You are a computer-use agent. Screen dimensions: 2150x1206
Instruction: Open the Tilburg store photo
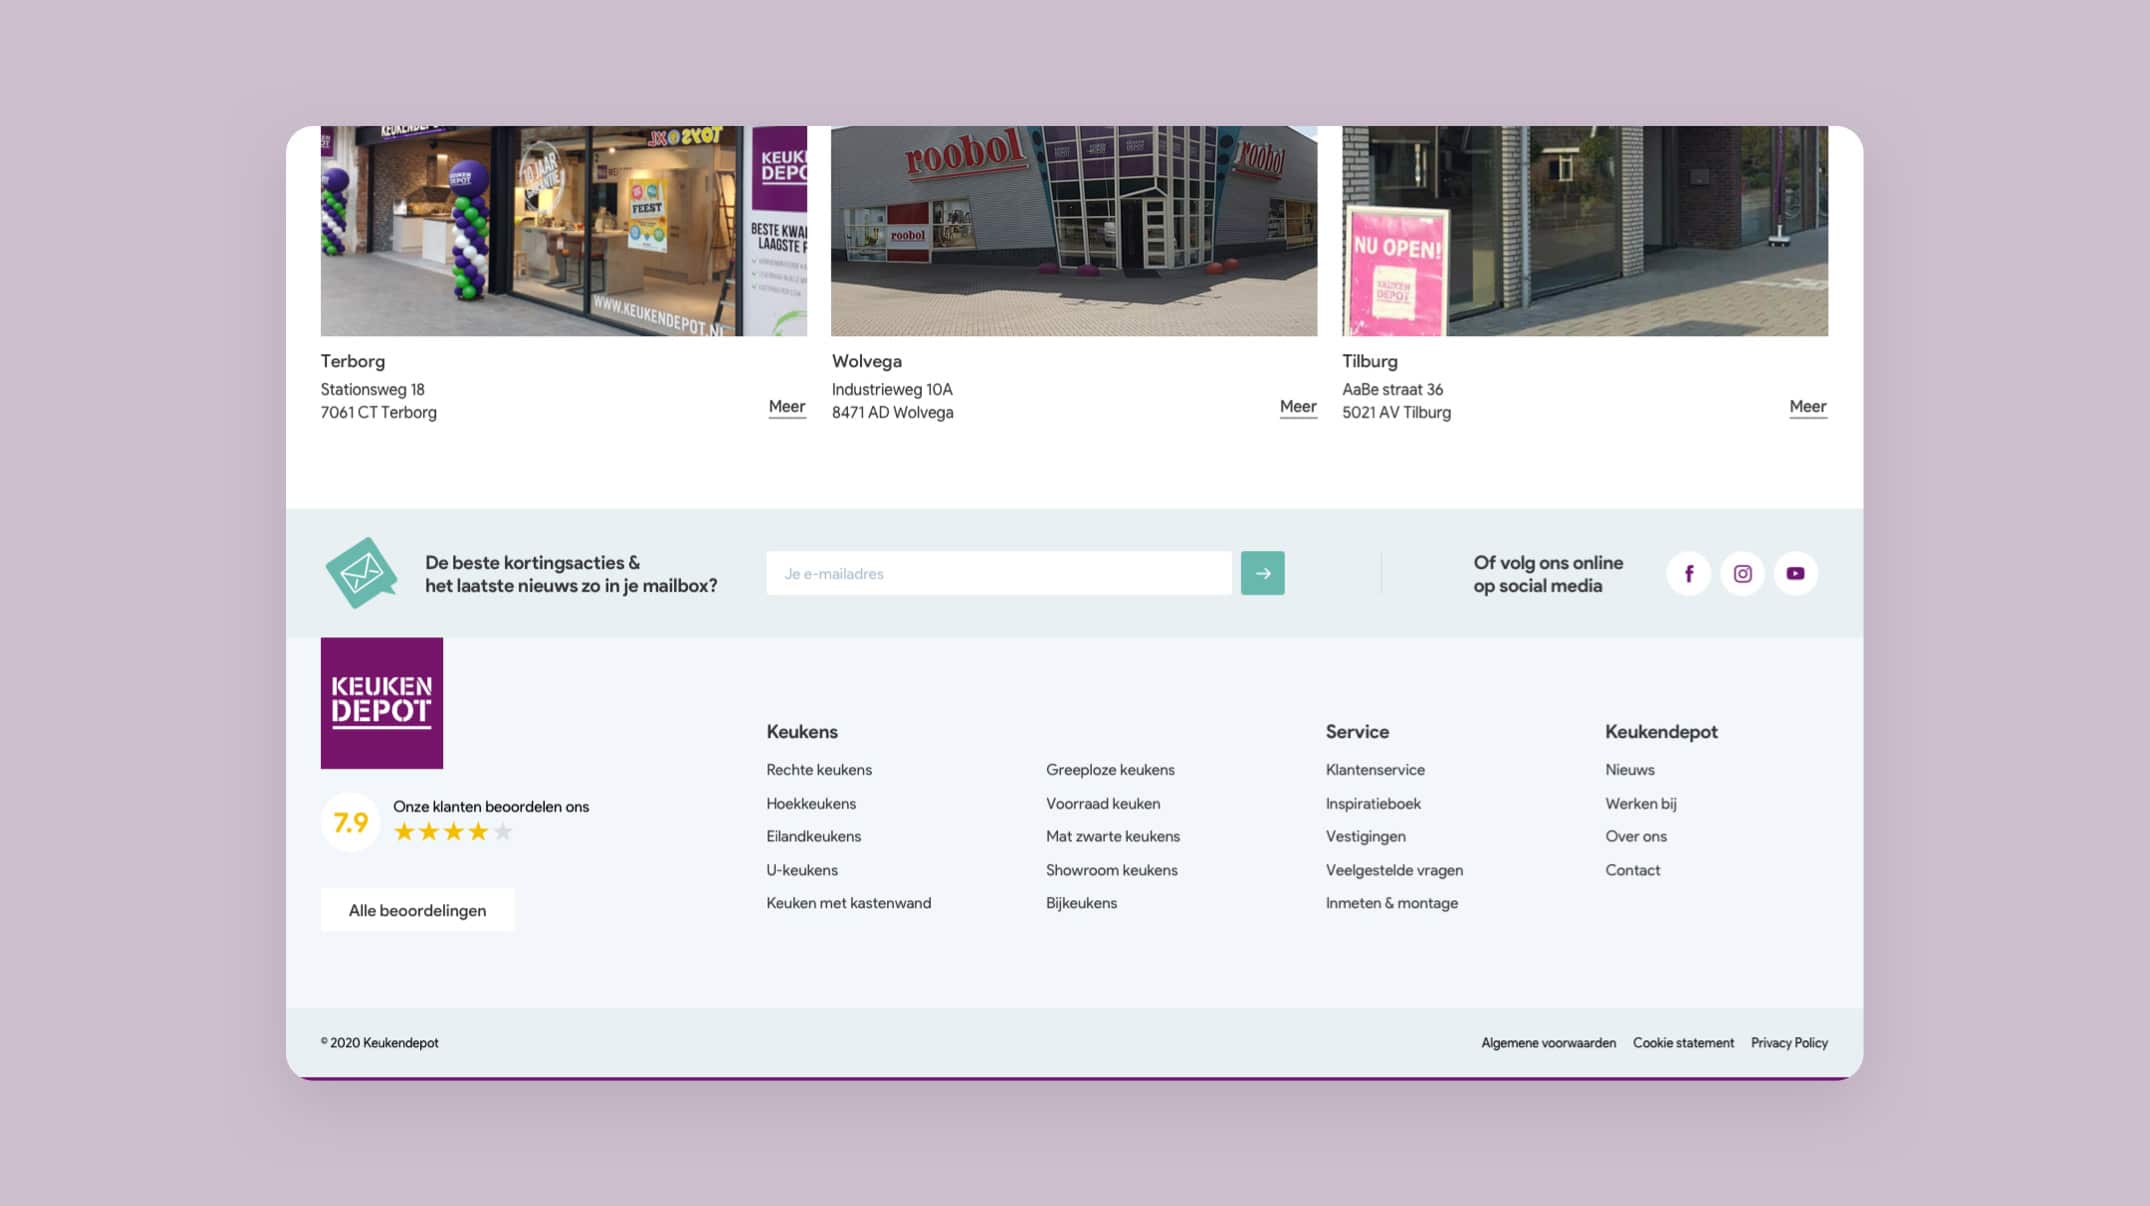(1584, 231)
